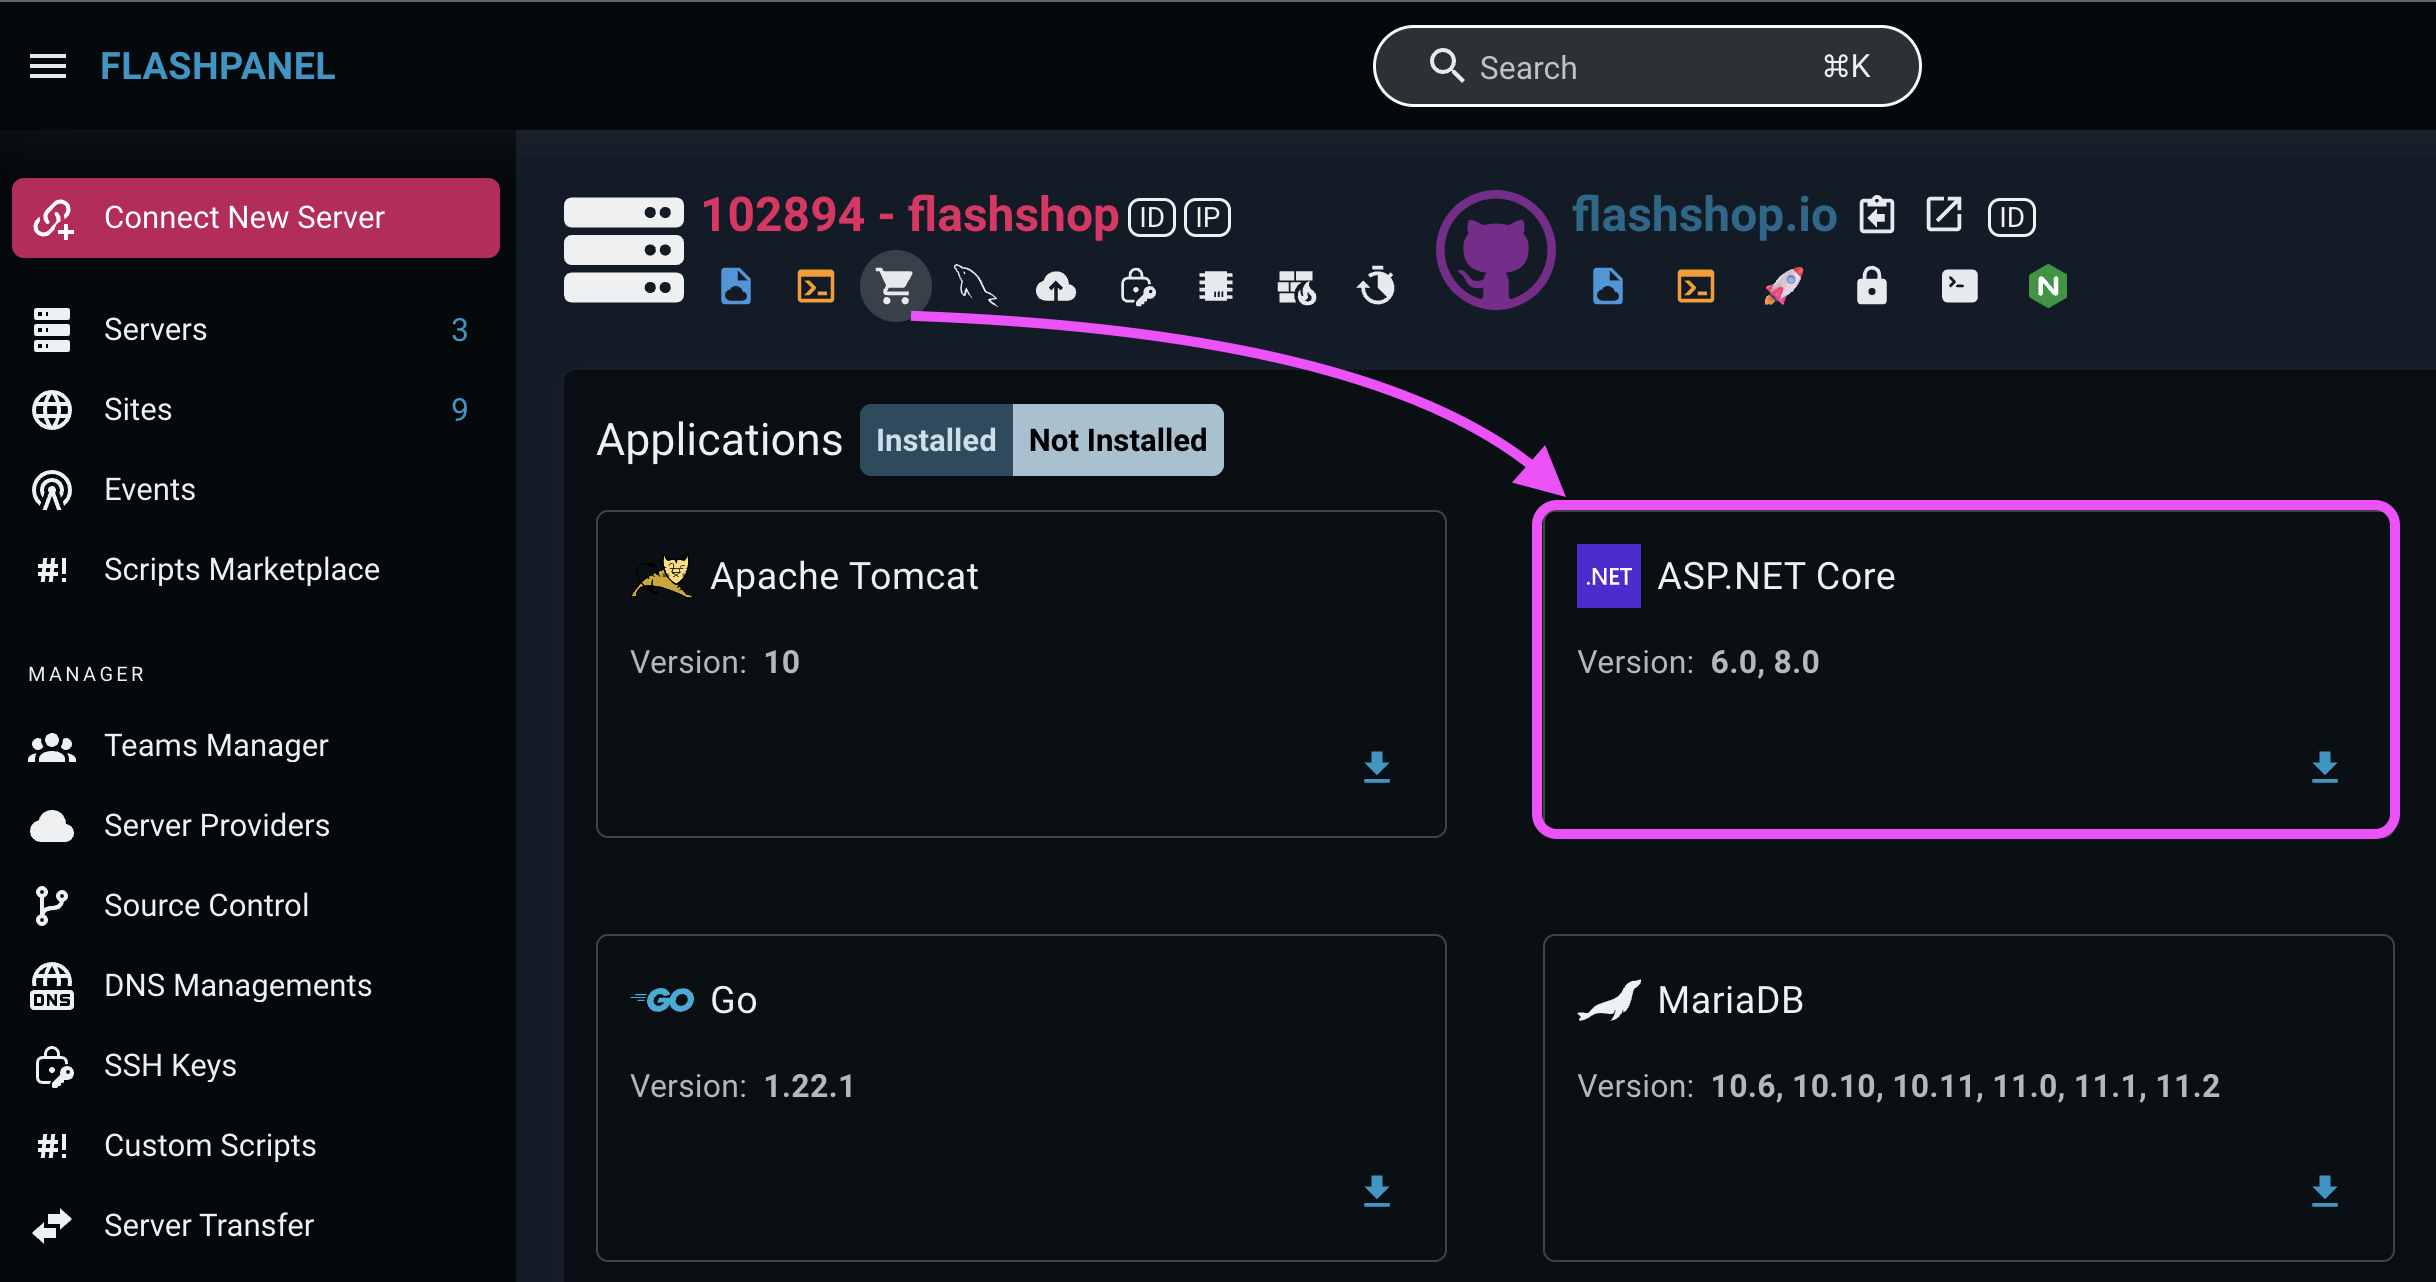This screenshot has width=2436, height=1282.
Task: Go to Scripts Marketplace in the sidebar
Action: (x=241, y=569)
